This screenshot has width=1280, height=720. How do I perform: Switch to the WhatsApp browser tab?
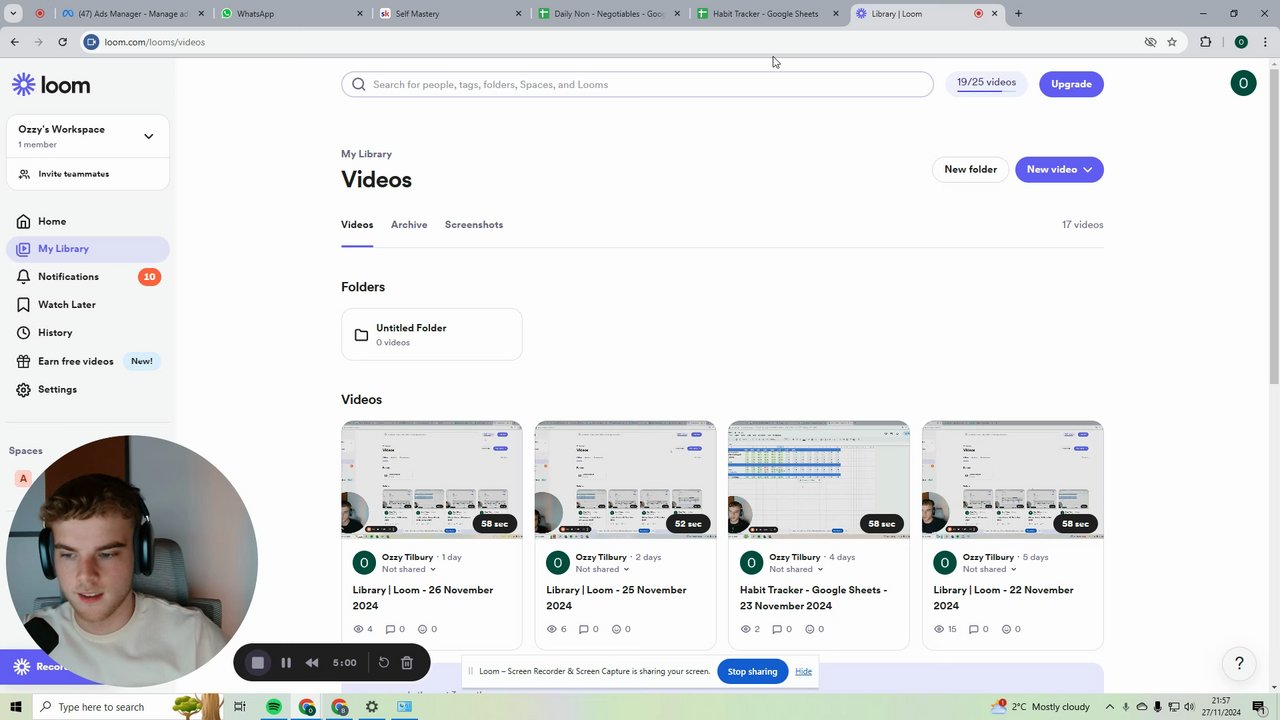[x=290, y=14]
